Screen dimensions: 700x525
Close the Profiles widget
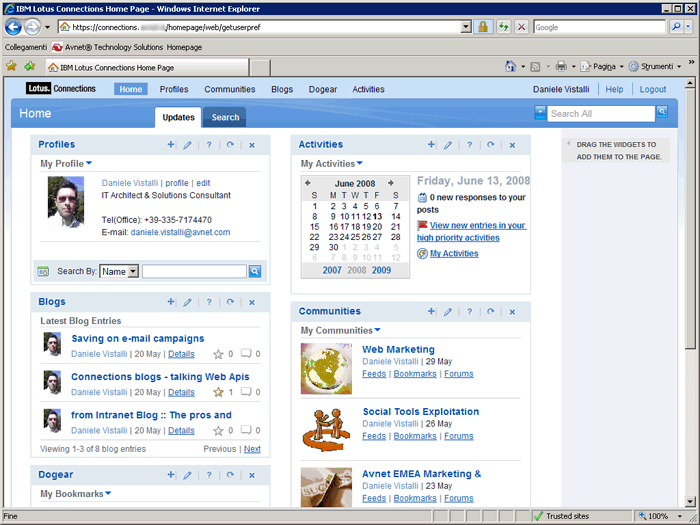click(x=252, y=145)
